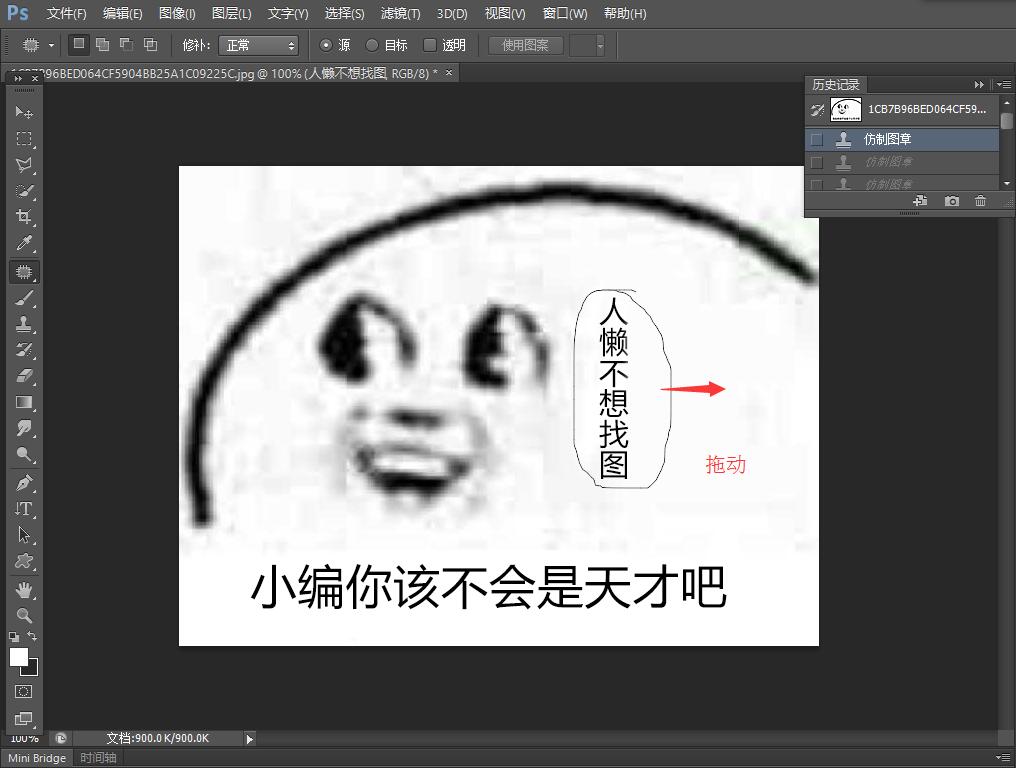This screenshot has width=1016, height=768.
Task: Pick the Eyedropper tool
Action: (x=24, y=244)
